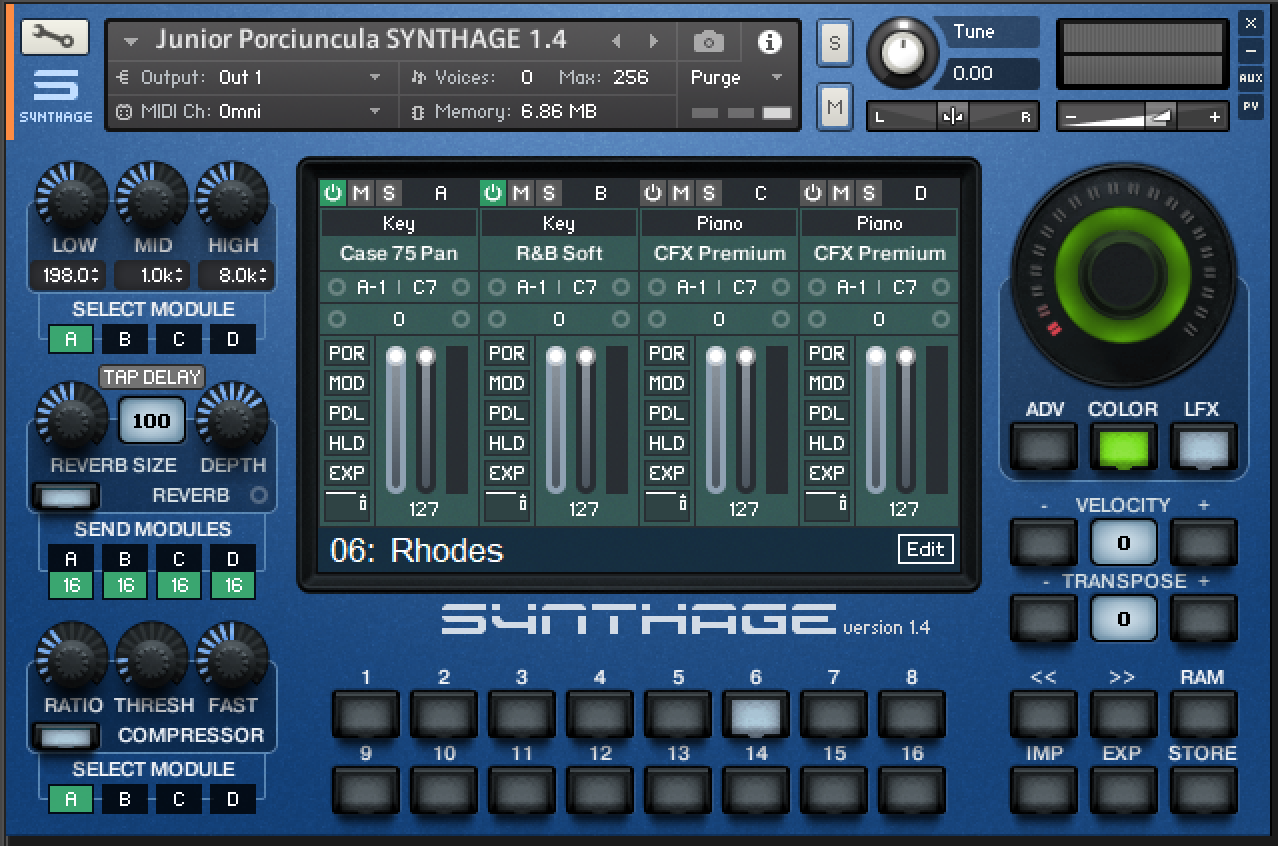Toggle power on layer D
This screenshot has width=1278, height=846.
(x=813, y=193)
